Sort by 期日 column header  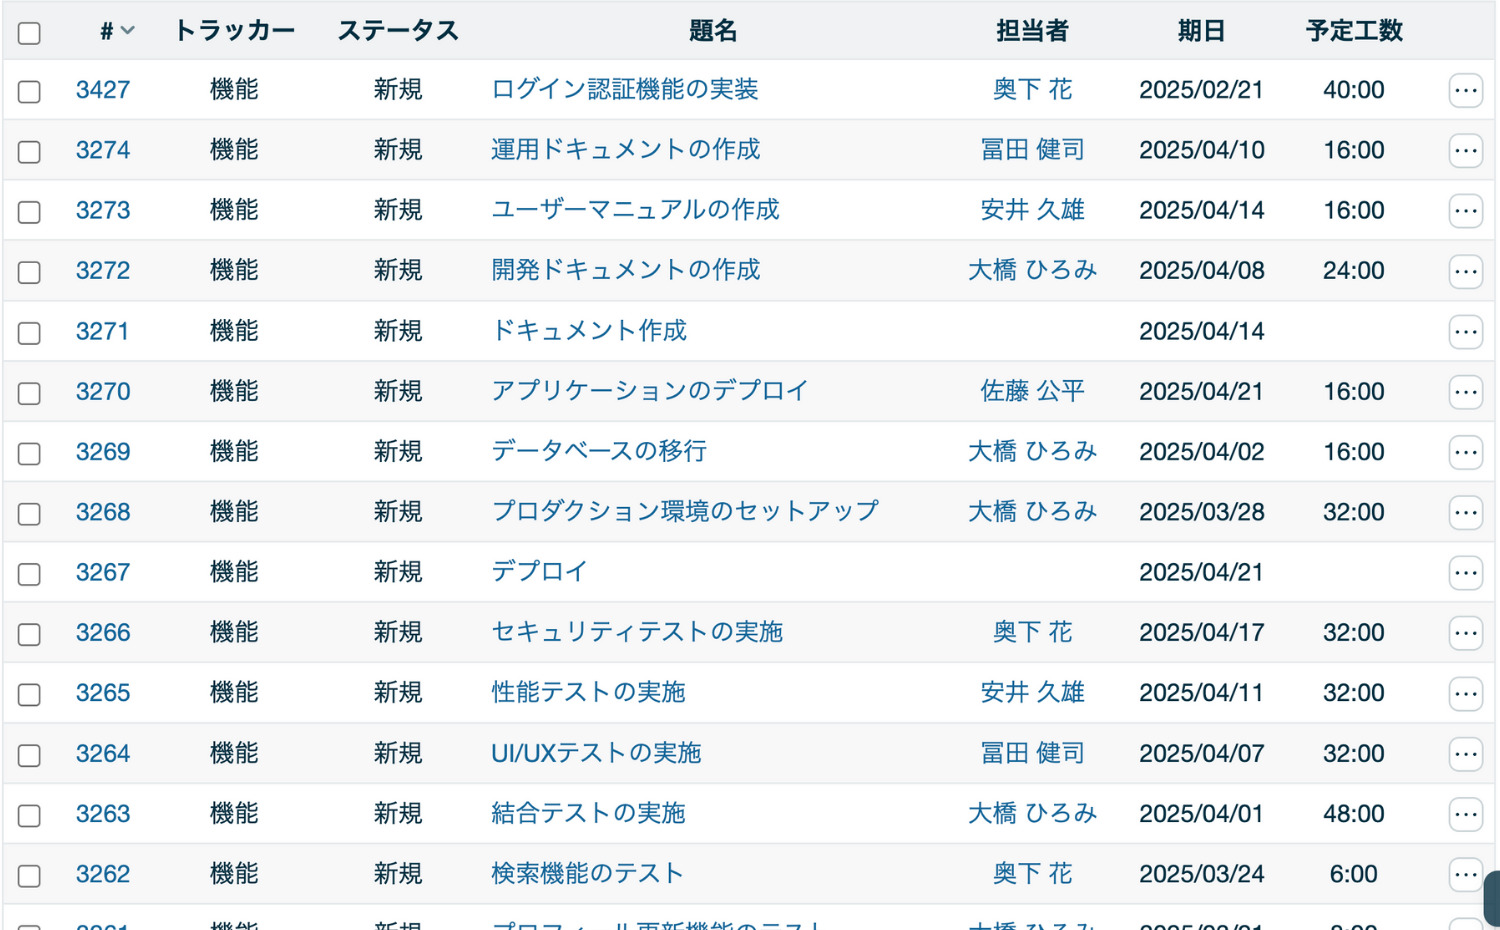pyautogui.click(x=1201, y=31)
